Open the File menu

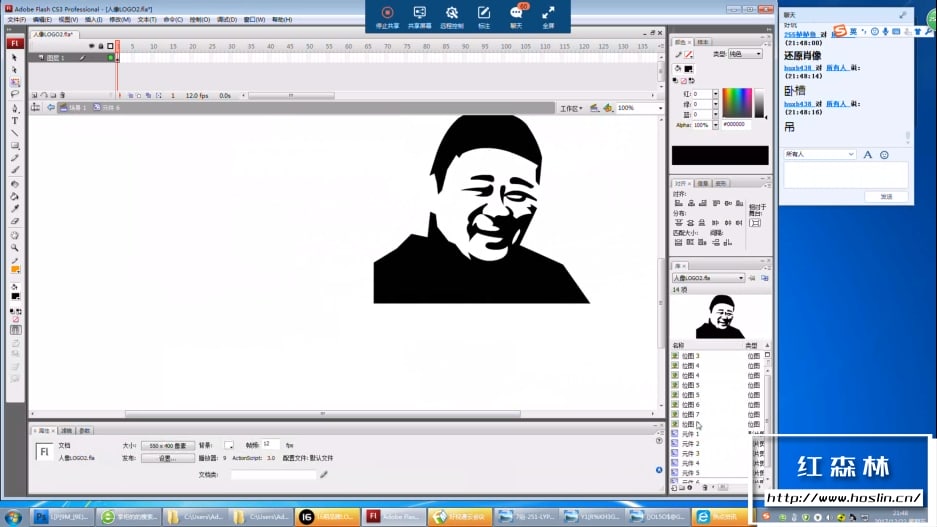tap(17, 20)
